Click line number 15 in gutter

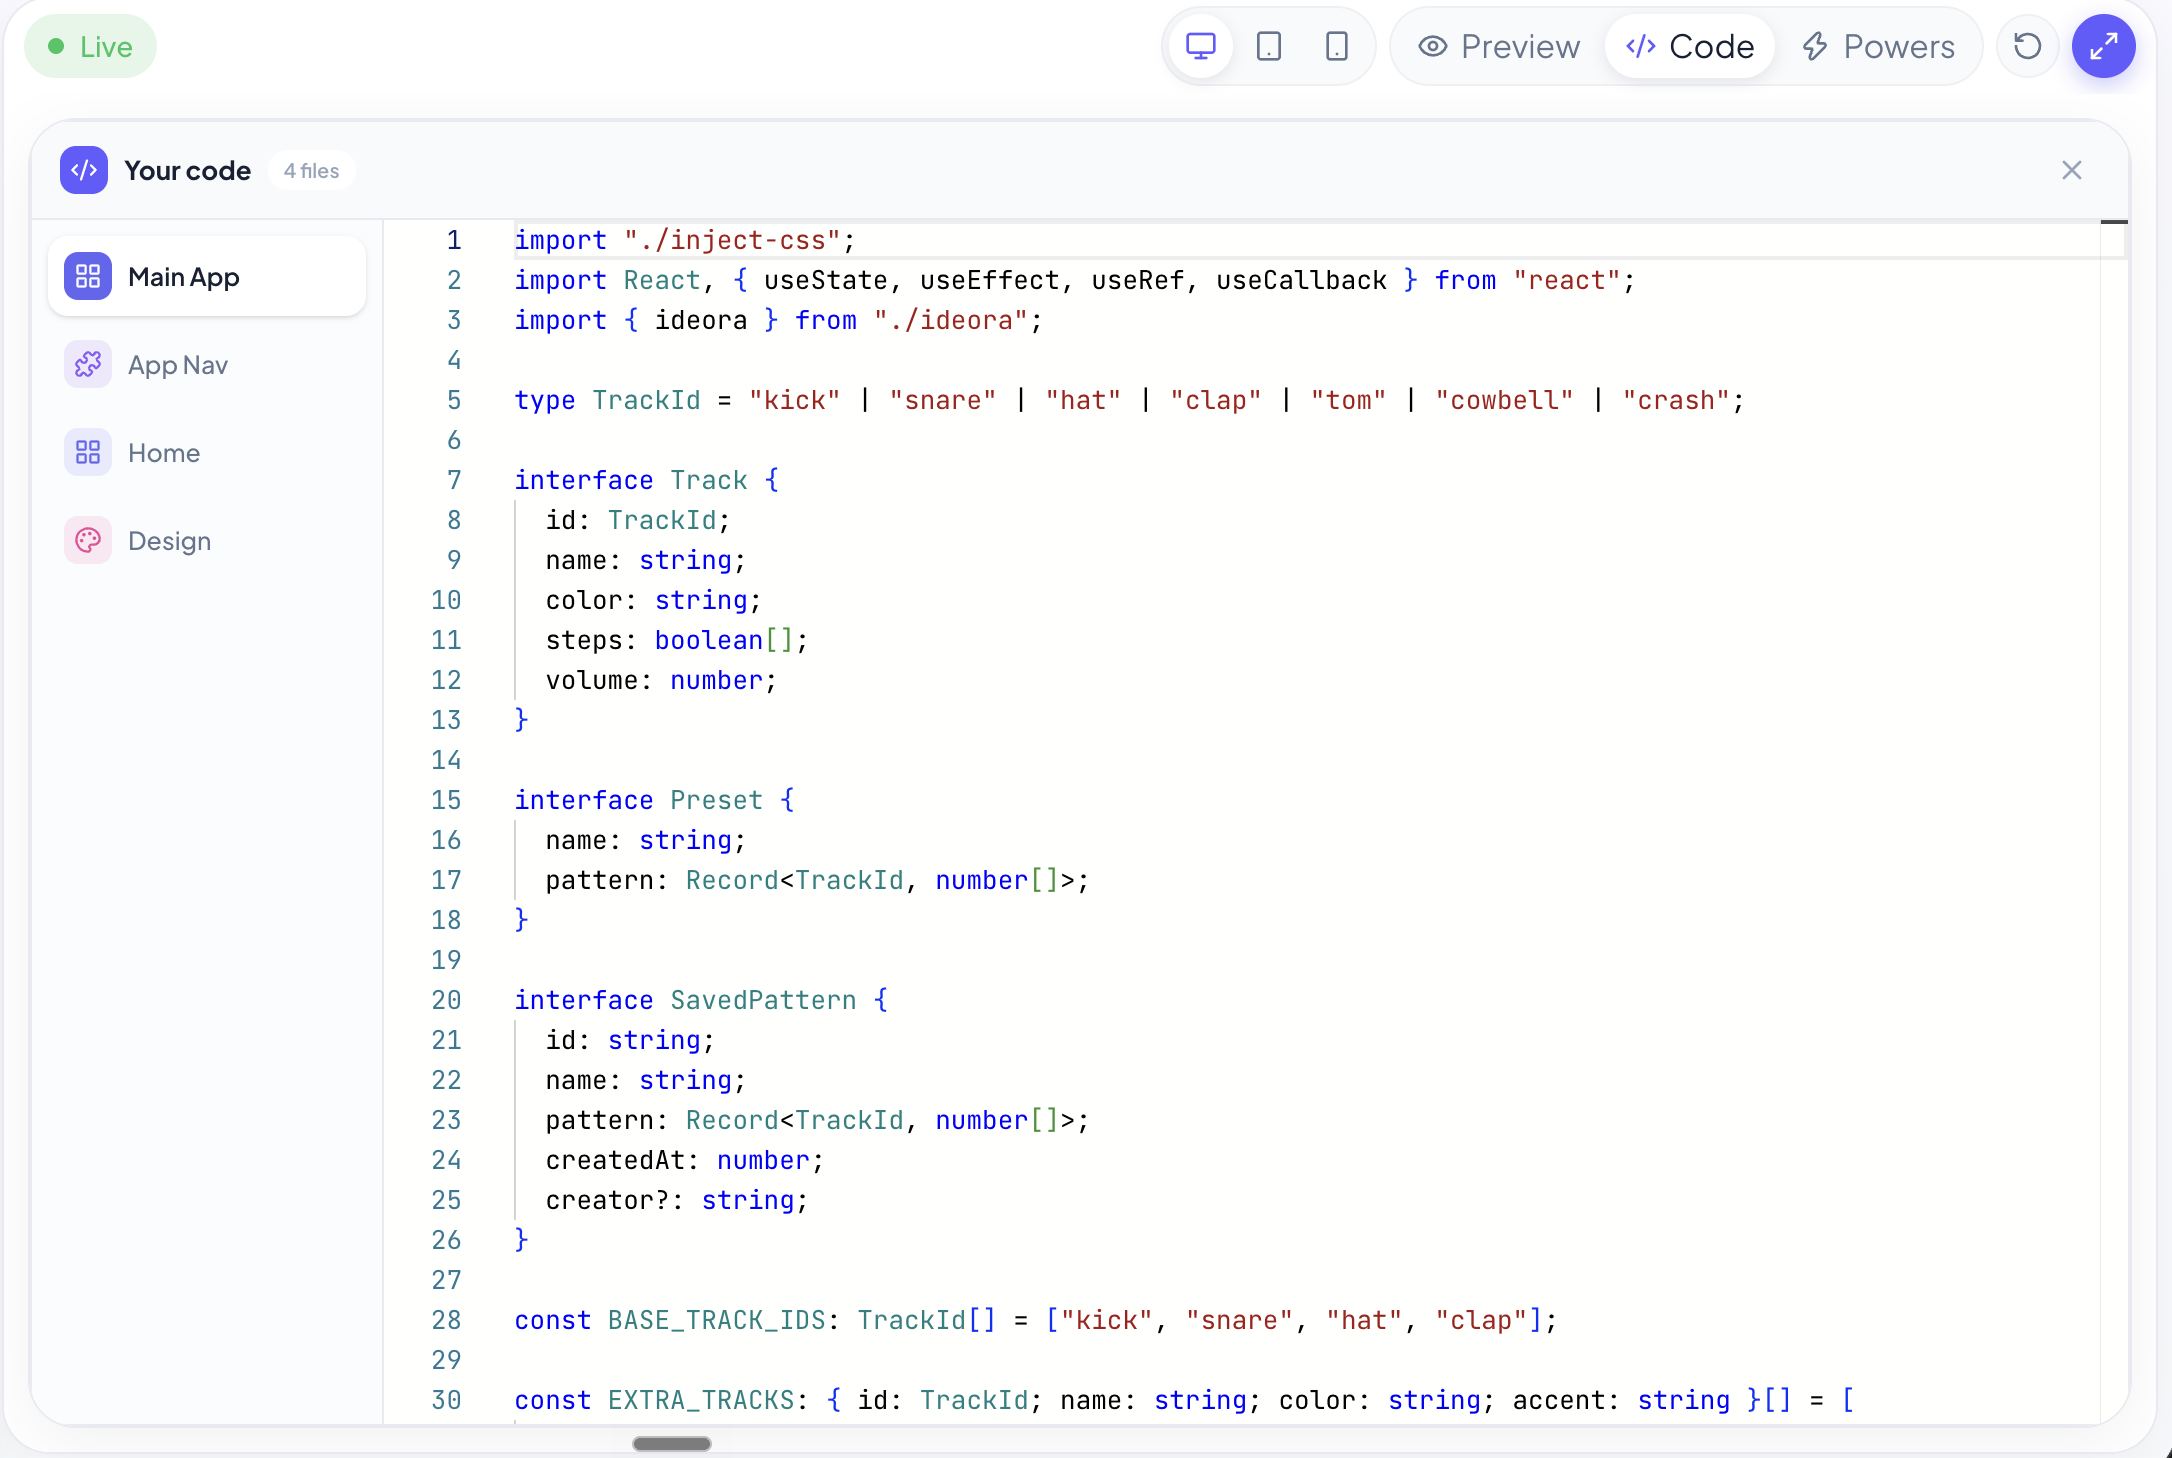pyautogui.click(x=446, y=801)
